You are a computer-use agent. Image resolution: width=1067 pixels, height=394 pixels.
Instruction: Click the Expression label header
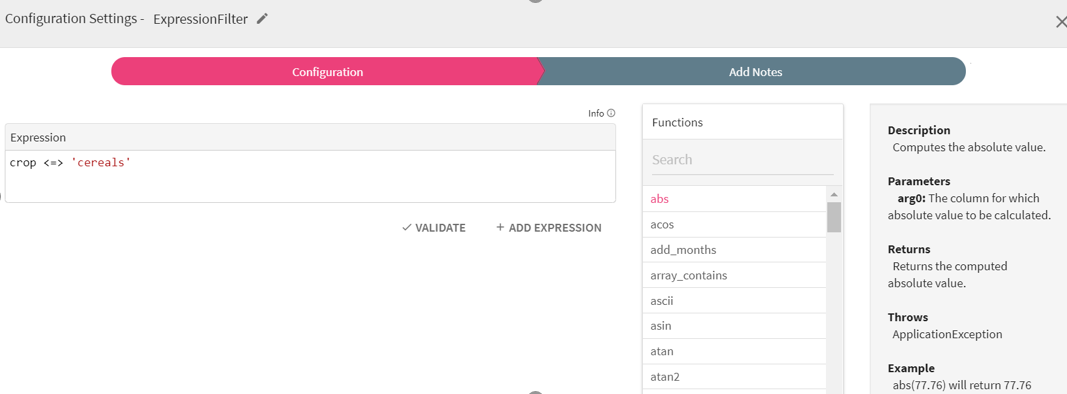(x=310, y=137)
